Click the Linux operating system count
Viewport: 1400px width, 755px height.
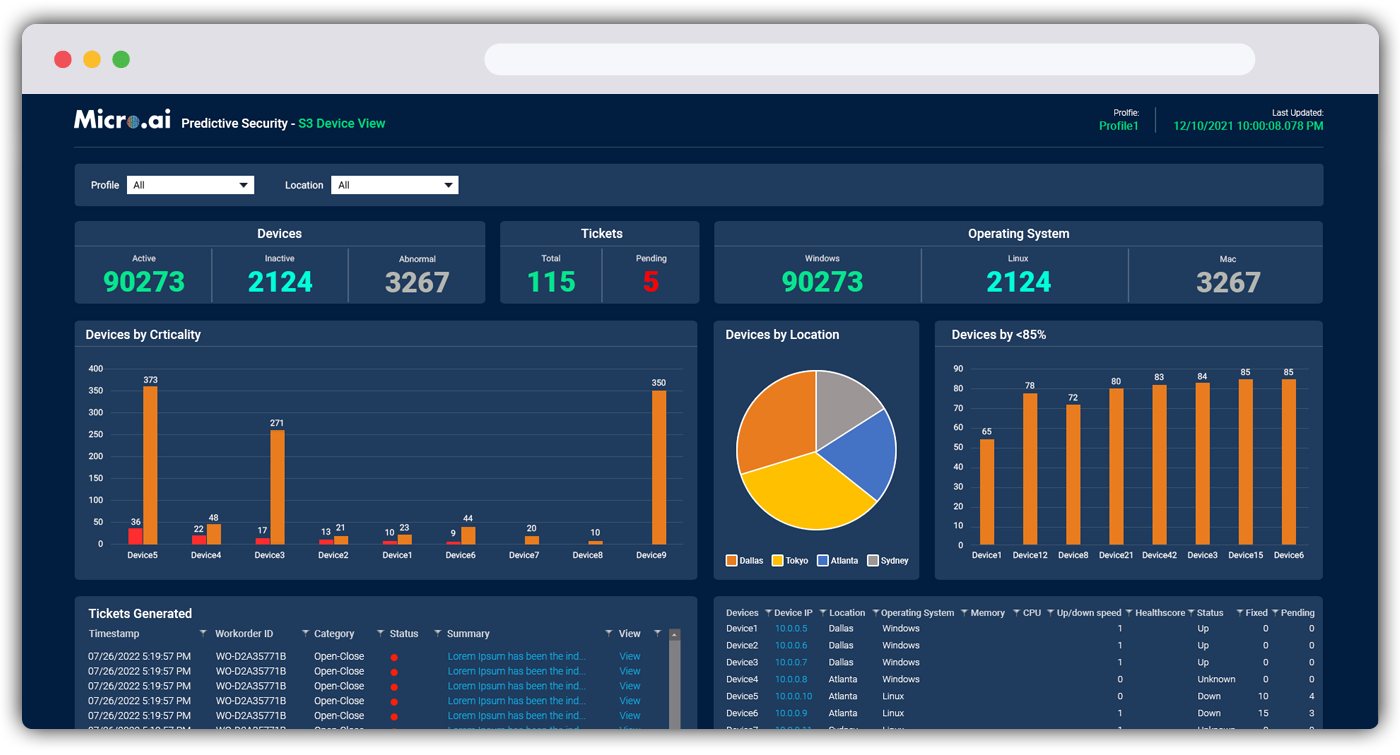pyautogui.click(x=1019, y=282)
